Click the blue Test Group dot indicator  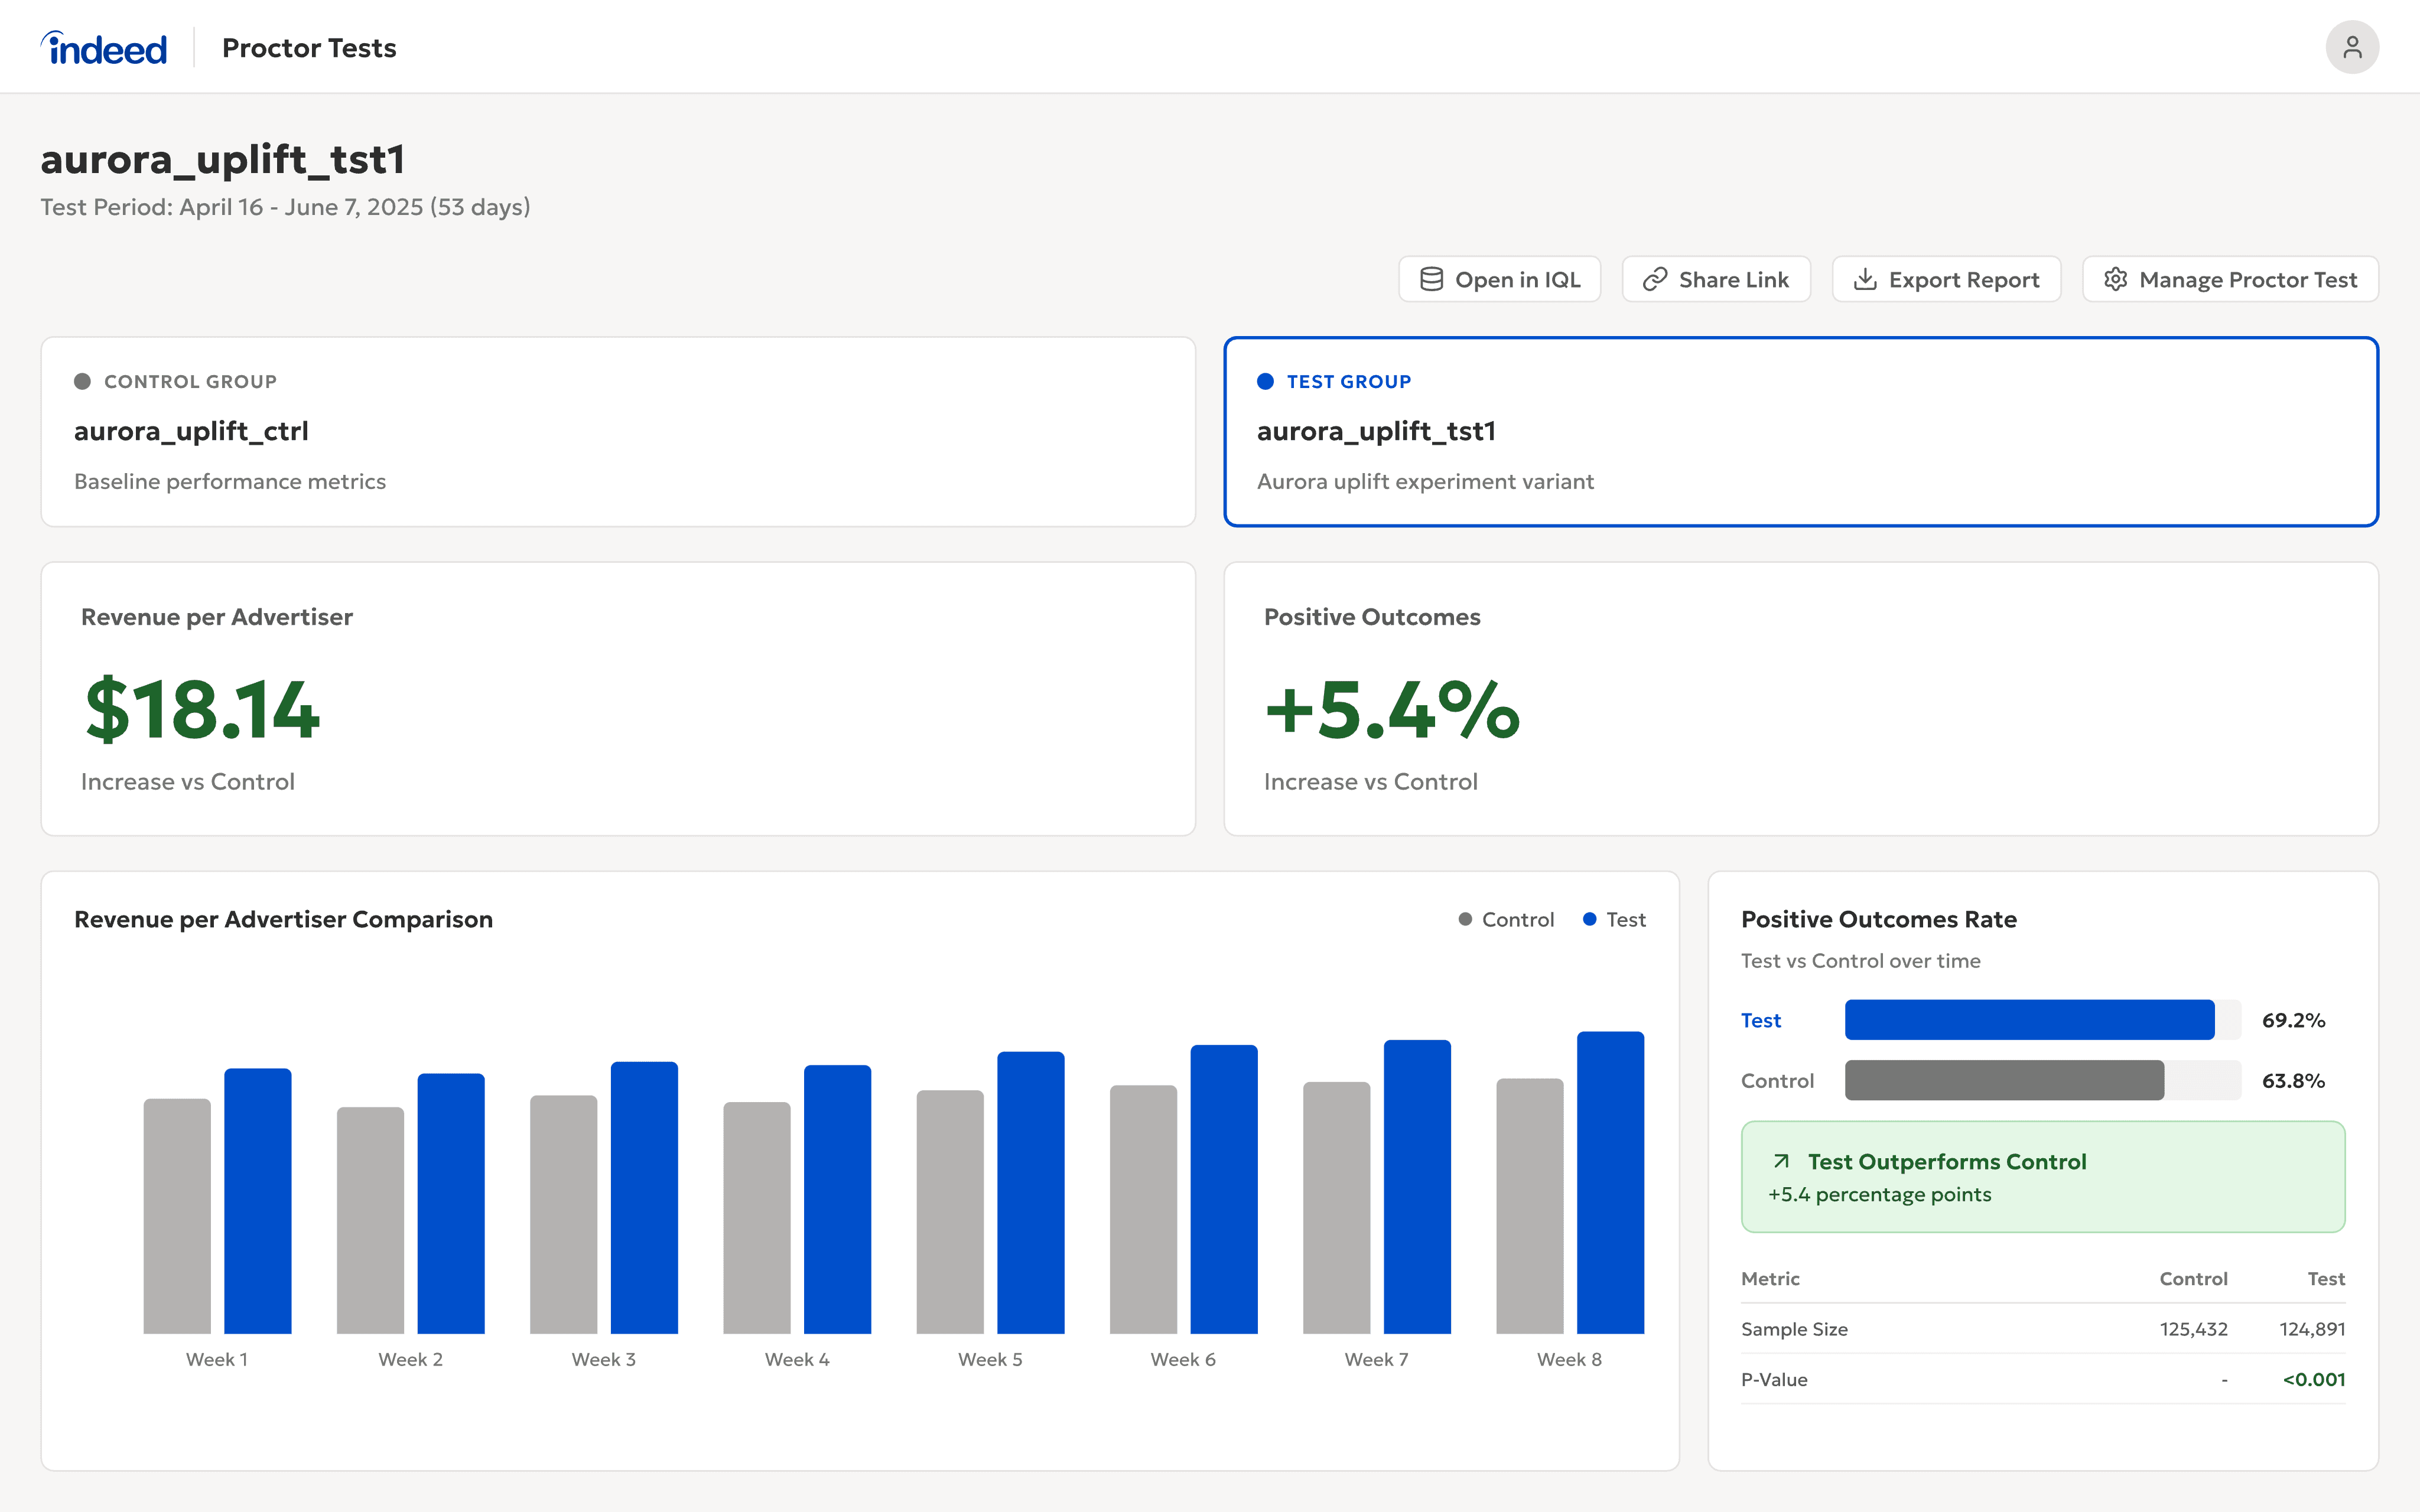tap(1265, 381)
